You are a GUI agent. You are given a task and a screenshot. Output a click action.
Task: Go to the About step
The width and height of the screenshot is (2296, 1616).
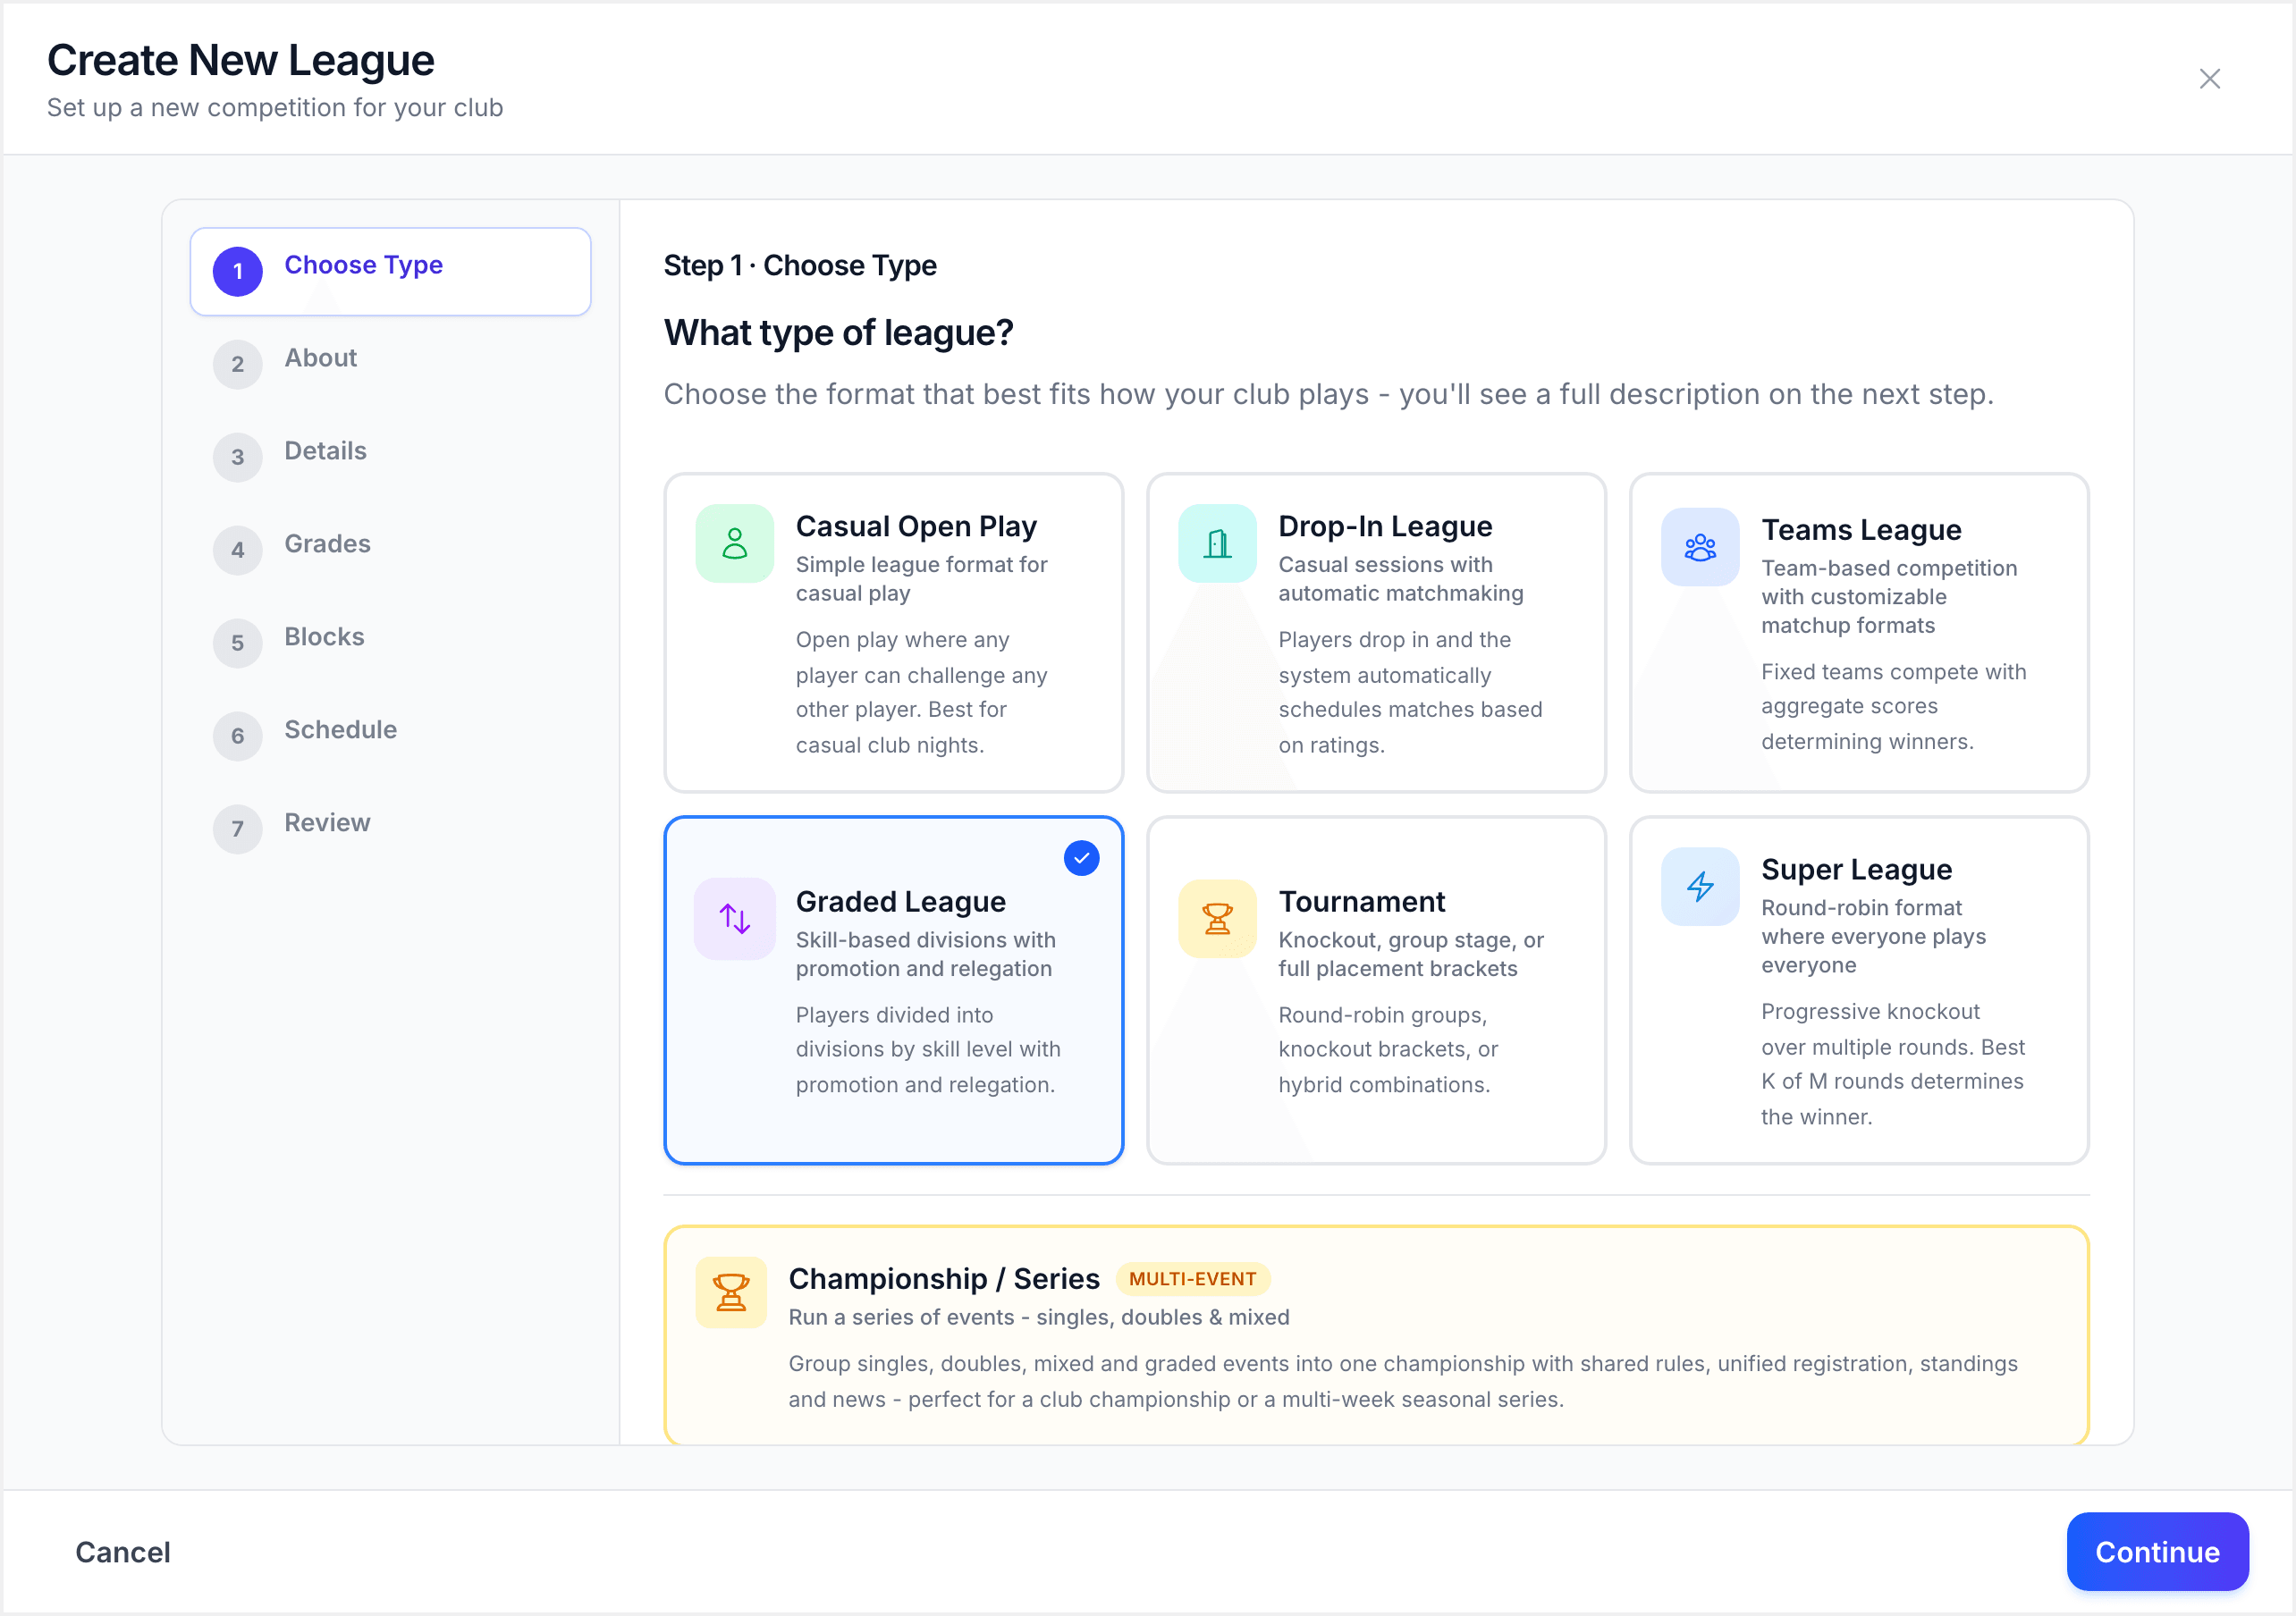390,364
